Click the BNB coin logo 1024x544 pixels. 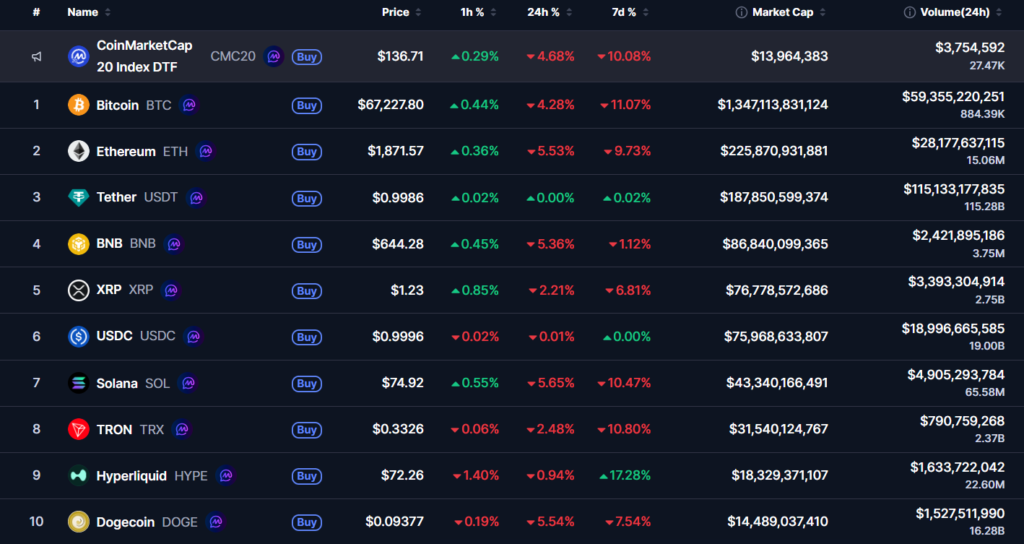(78, 244)
